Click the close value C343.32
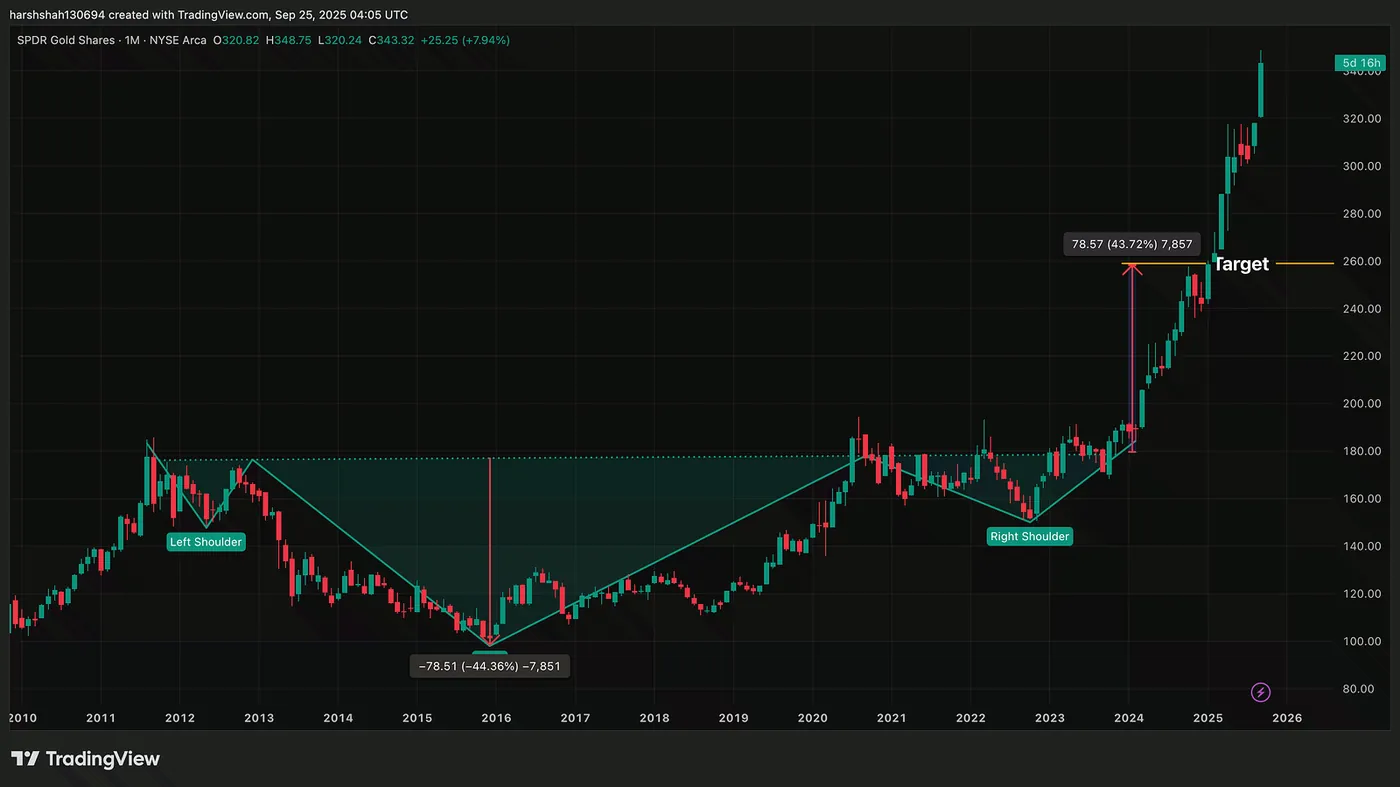1400x787 pixels. click(393, 40)
